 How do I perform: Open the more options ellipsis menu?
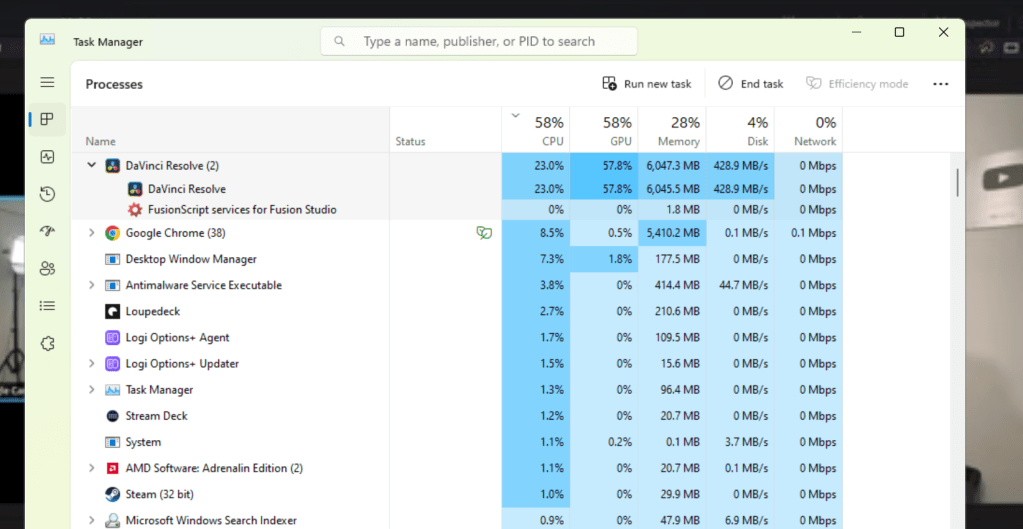(x=940, y=83)
